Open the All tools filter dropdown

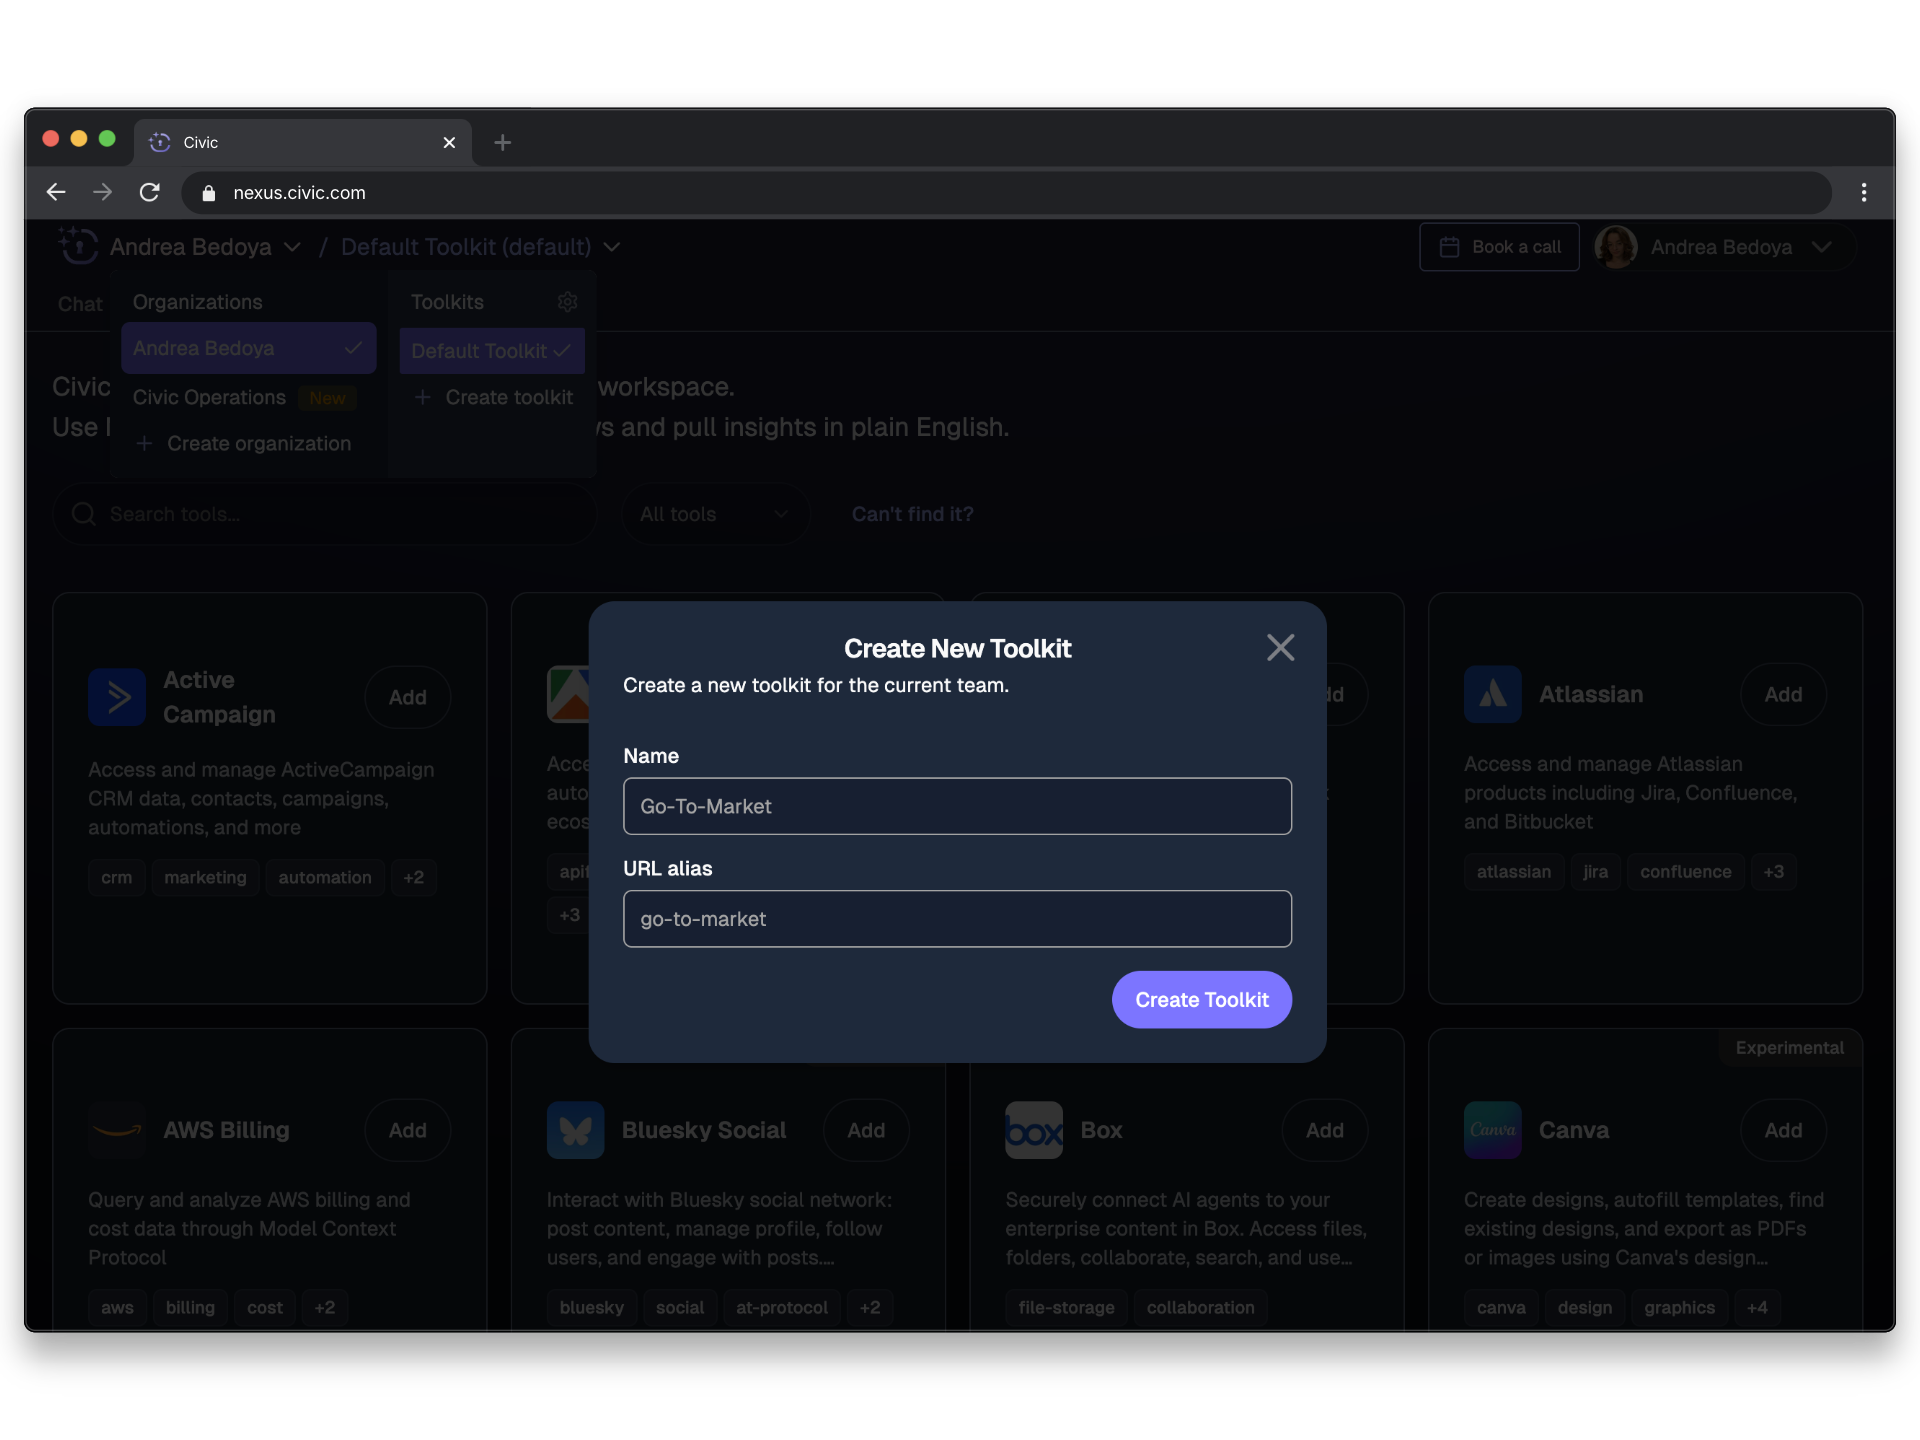click(714, 514)
